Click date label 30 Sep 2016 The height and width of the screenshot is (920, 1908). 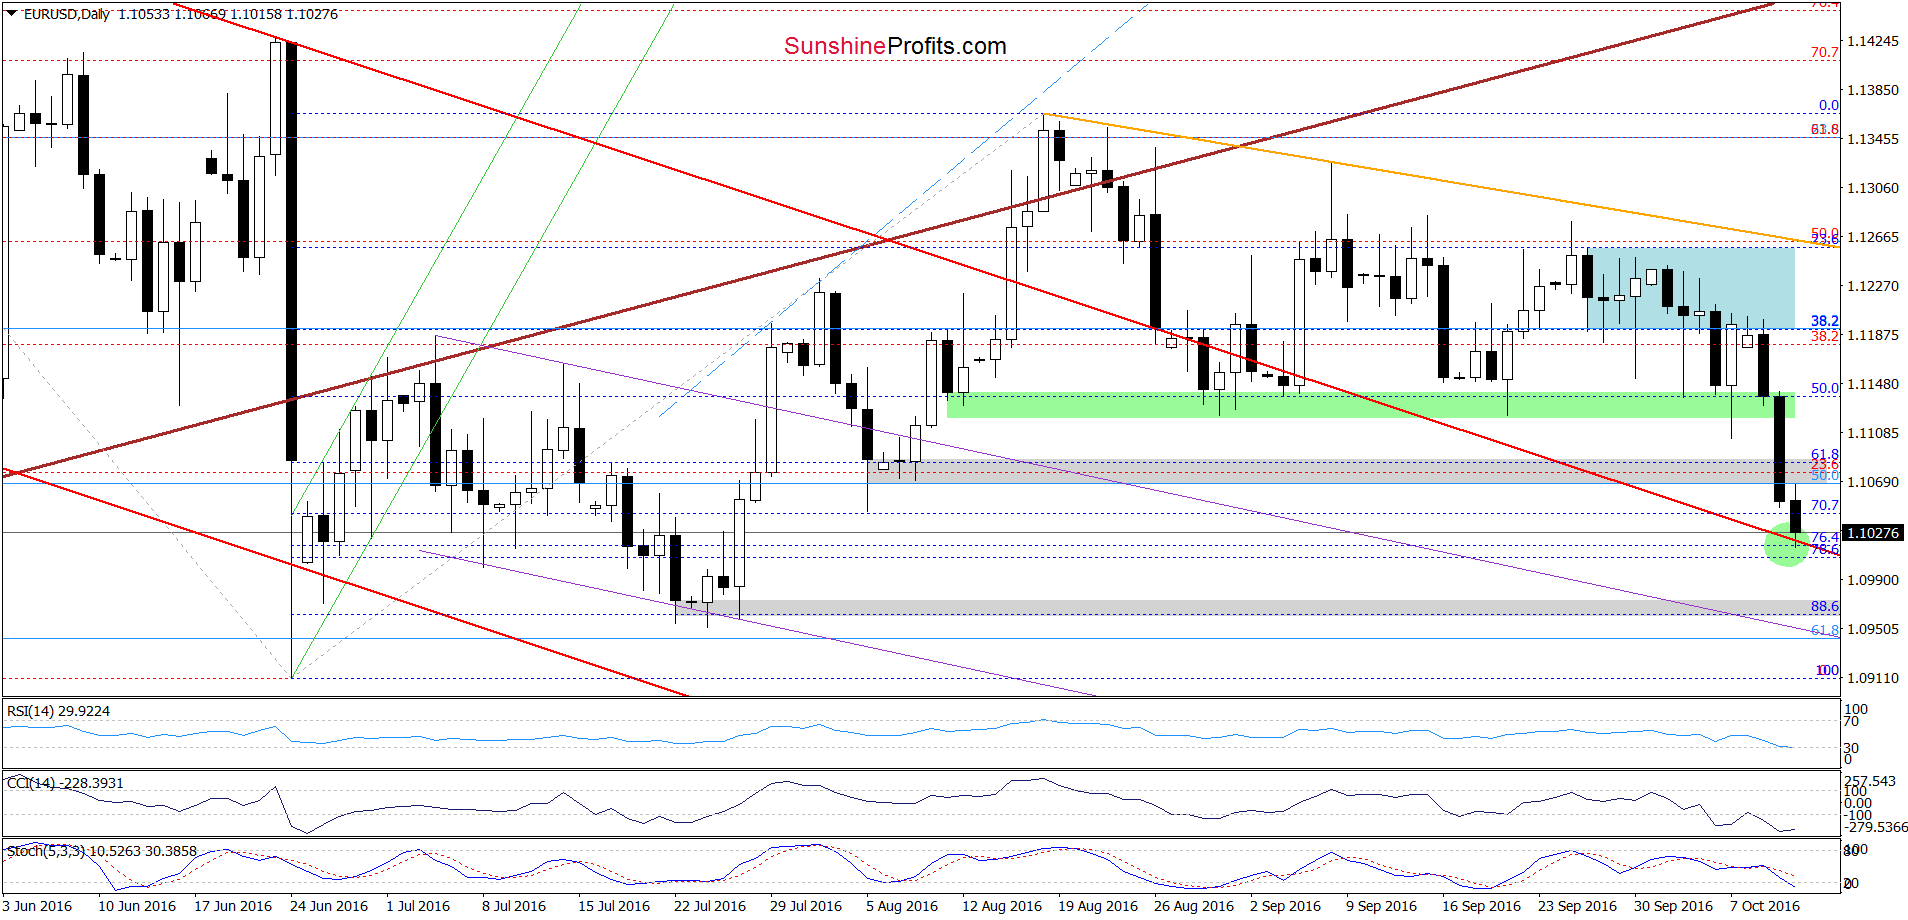(x=1673, y=906)
